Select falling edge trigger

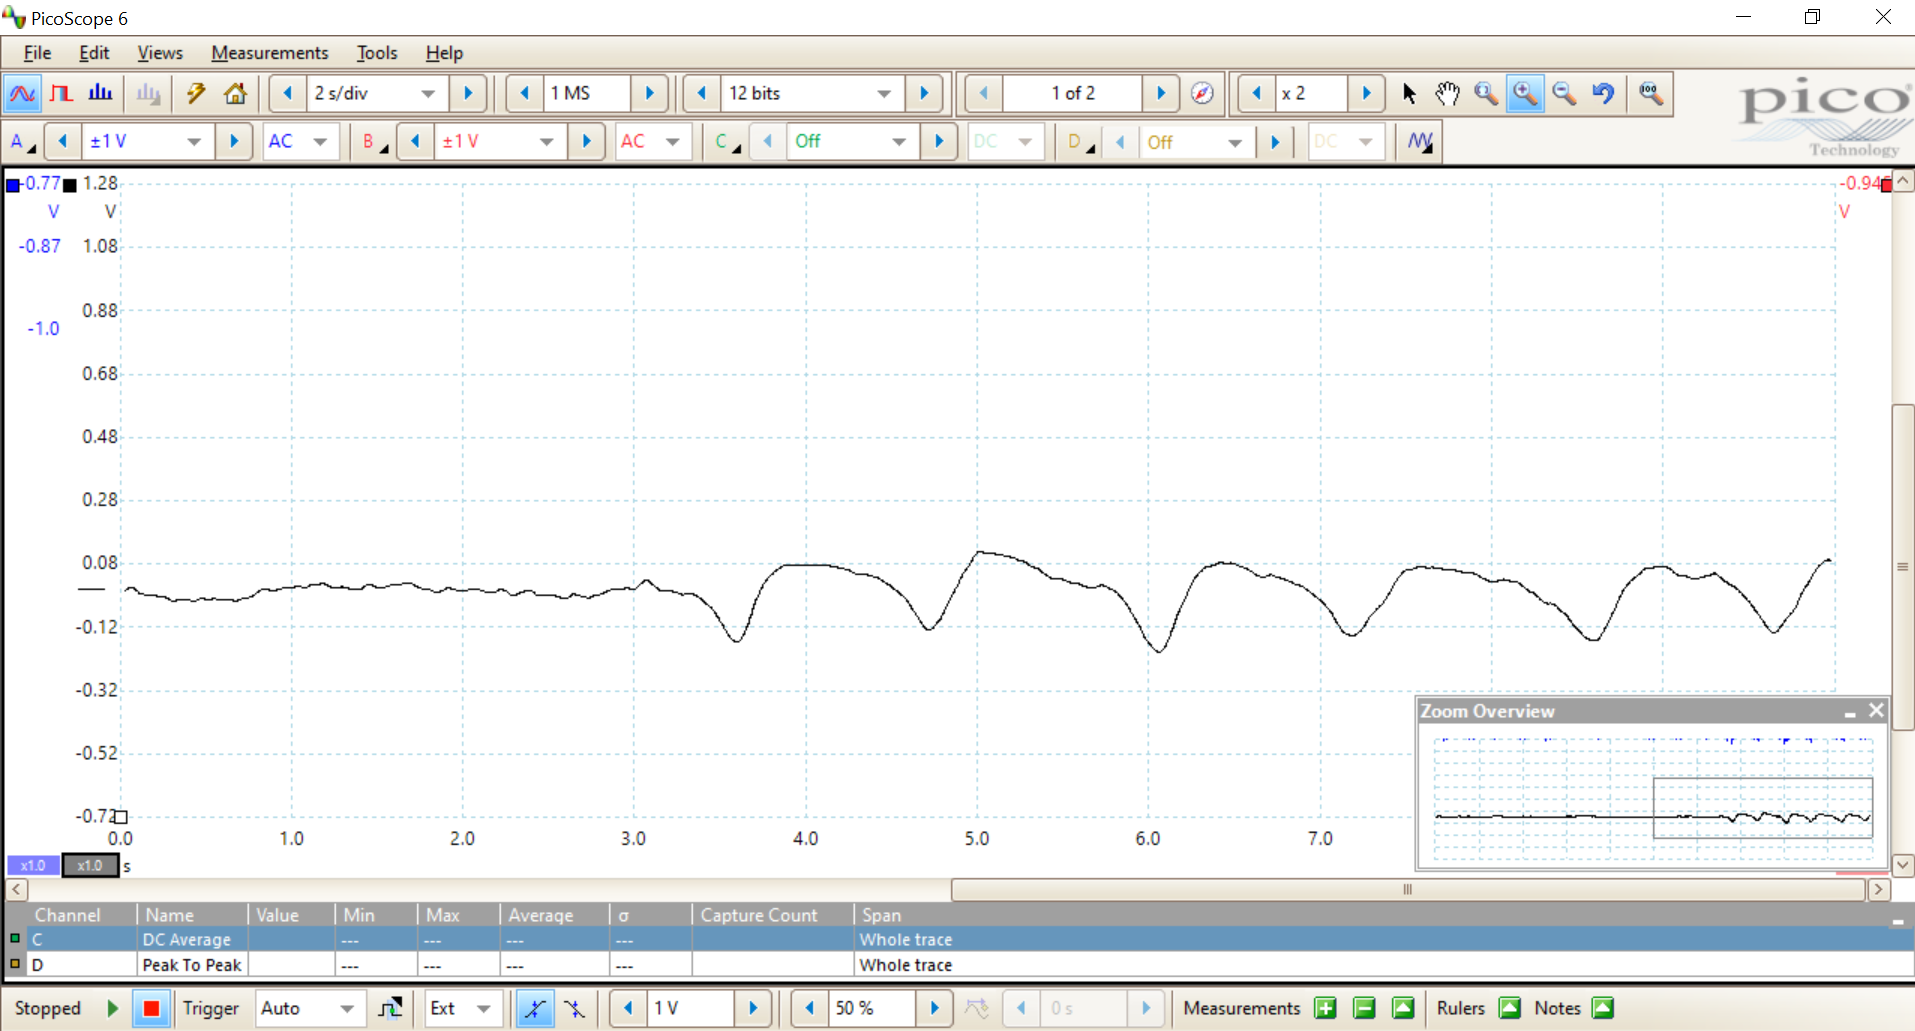point(574,1008)
